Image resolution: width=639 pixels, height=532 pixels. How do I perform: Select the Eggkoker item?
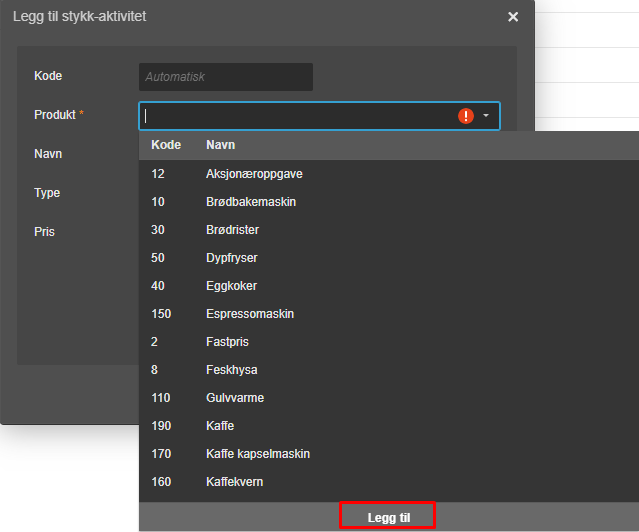point(389,286)
